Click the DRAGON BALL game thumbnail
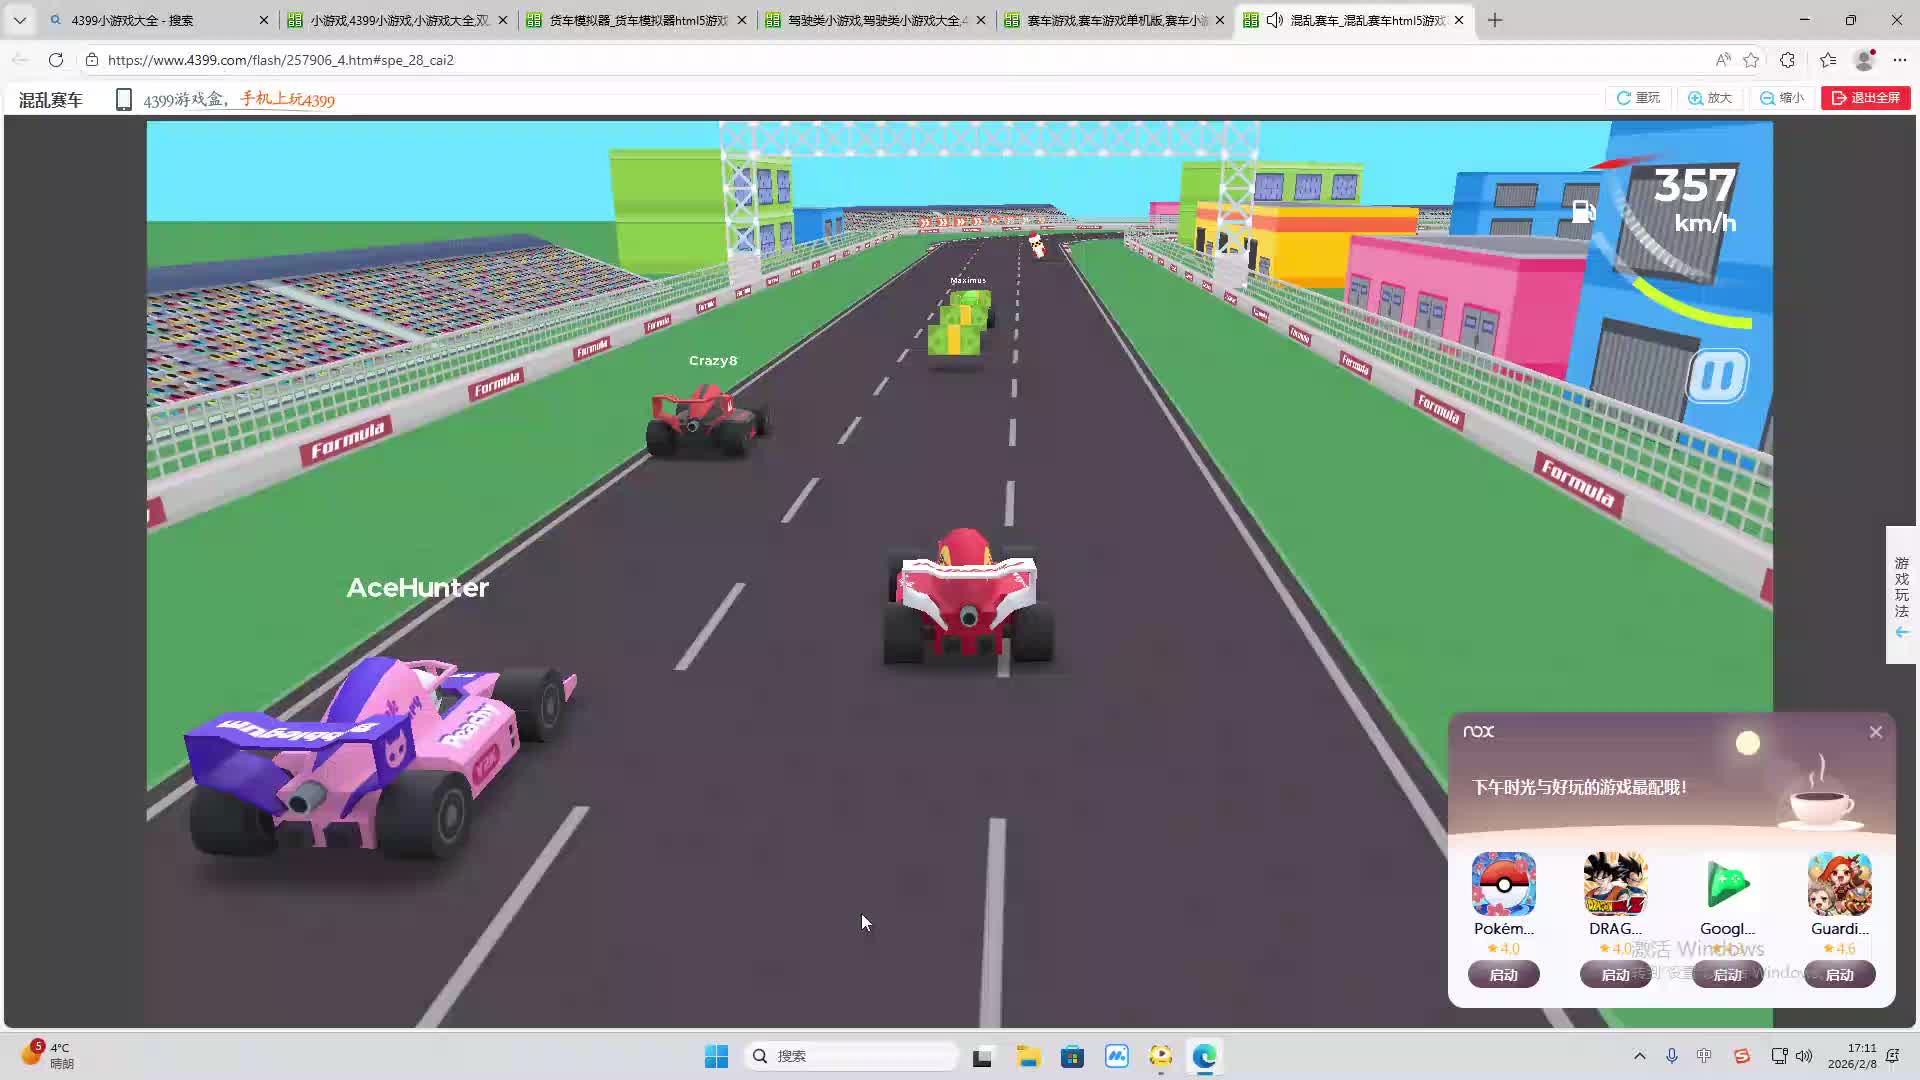The height and width of the screenshot is (1080, 1920). tap(1615, 884)
